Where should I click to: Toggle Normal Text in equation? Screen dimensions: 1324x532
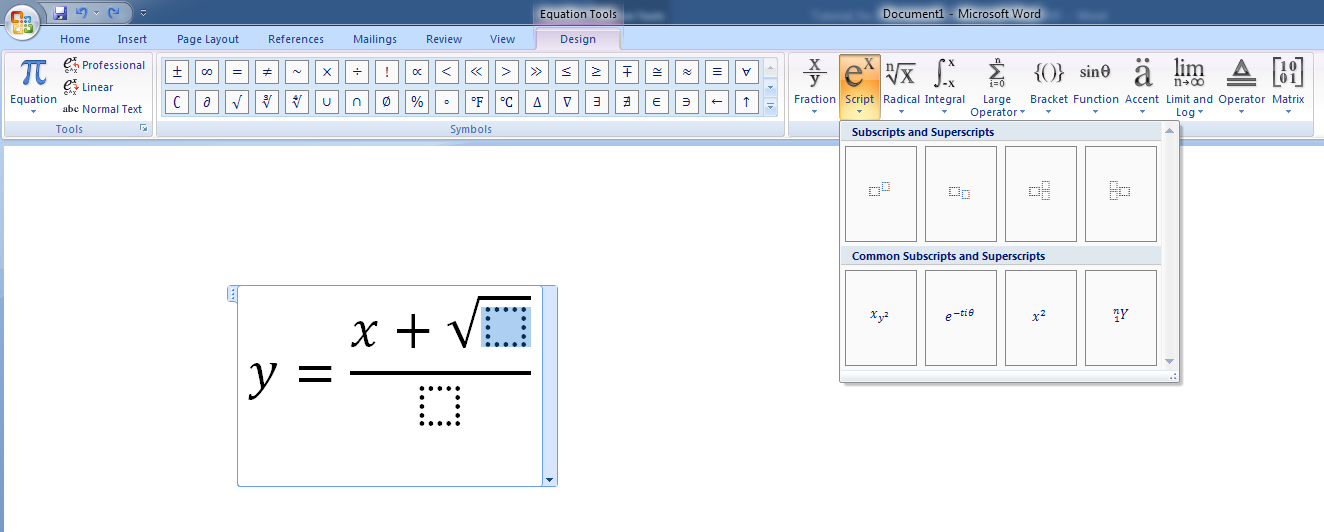tap(102, 109)
